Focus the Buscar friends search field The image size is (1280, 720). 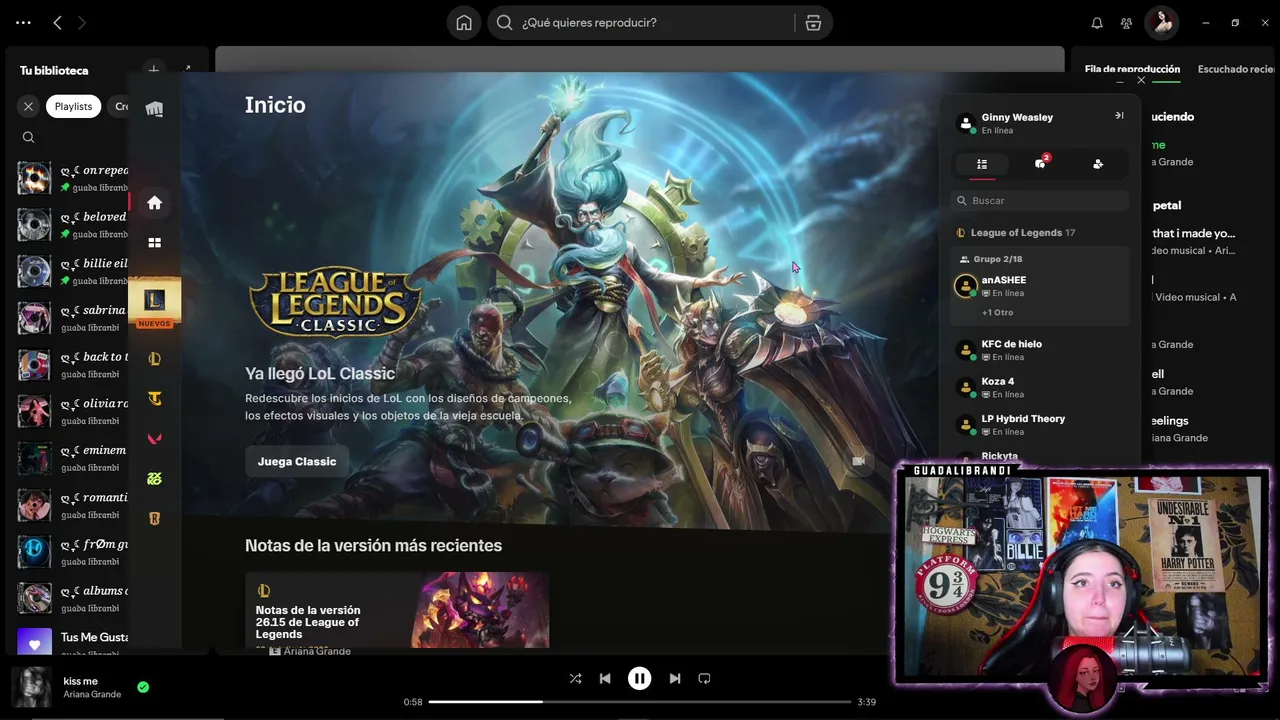pos(1040,200)
